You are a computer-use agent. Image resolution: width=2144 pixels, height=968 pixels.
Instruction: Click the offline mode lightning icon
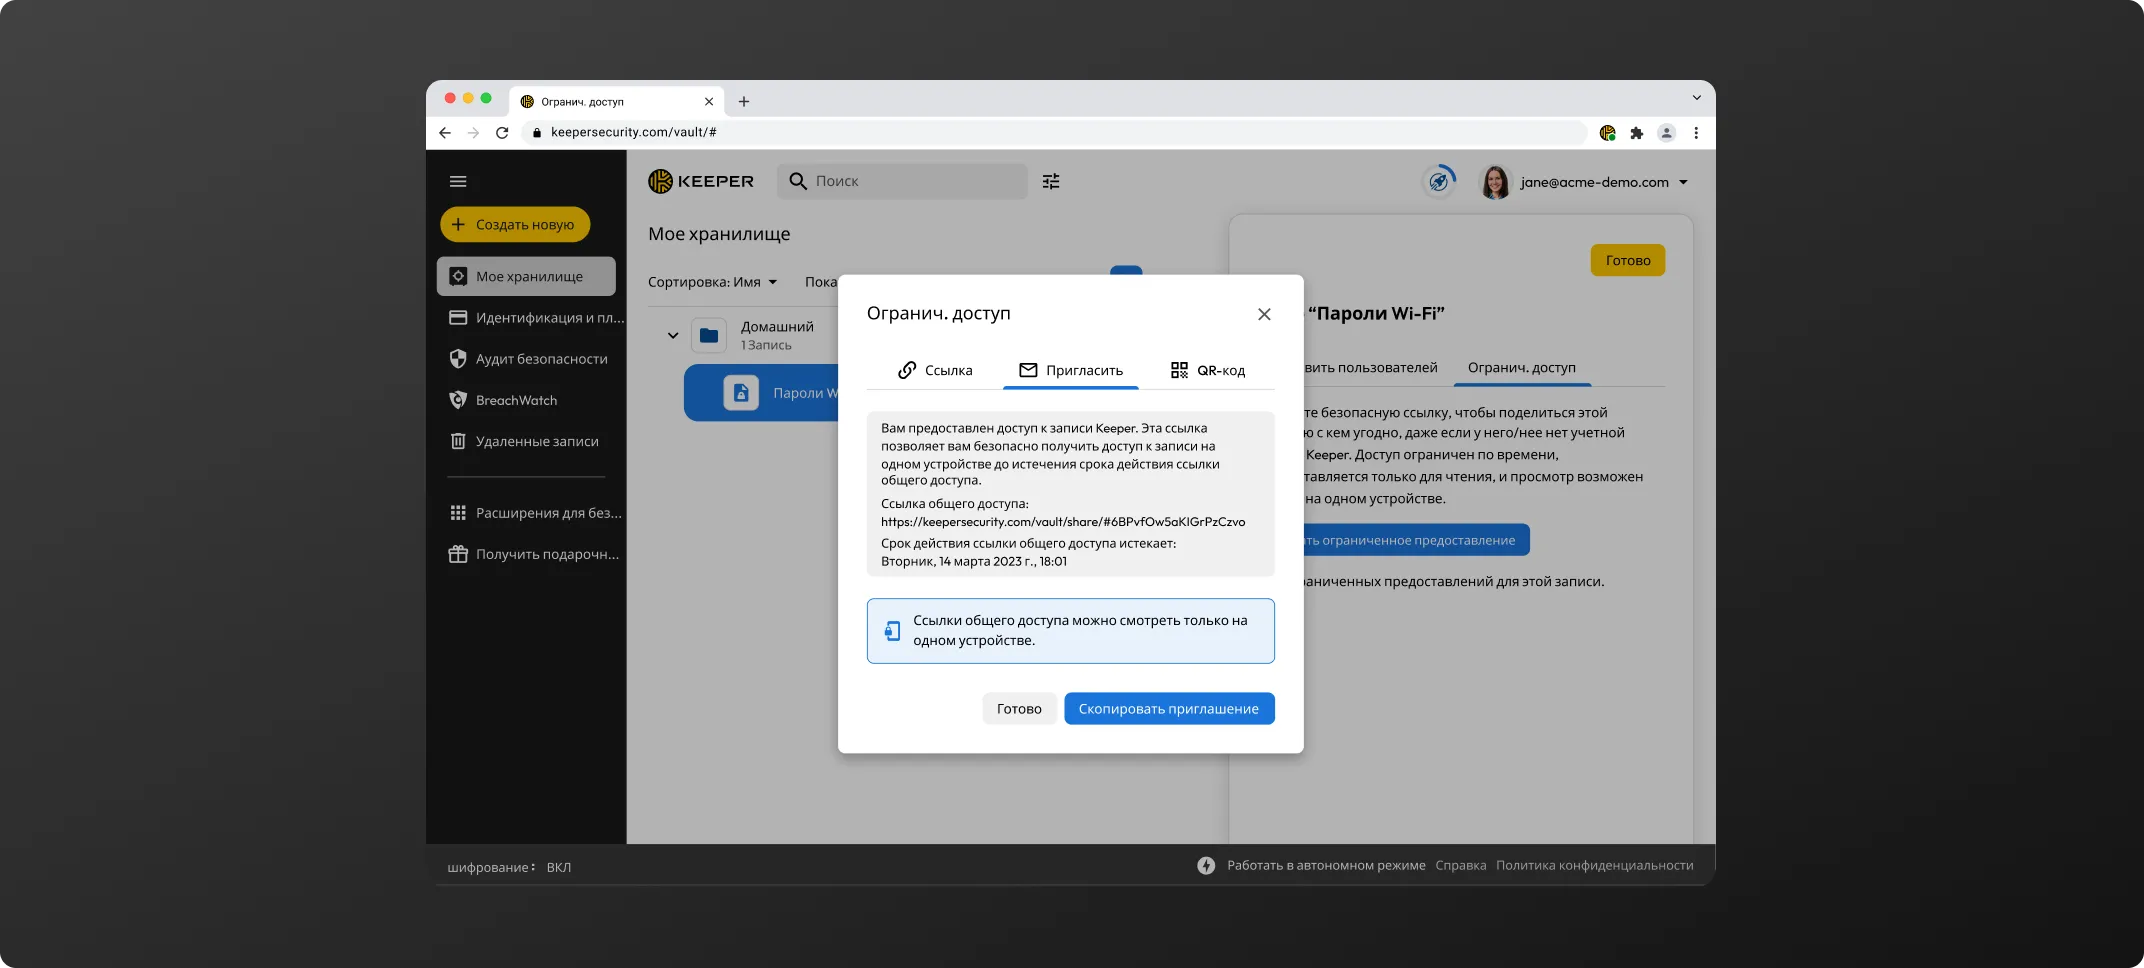[1206, 866]
